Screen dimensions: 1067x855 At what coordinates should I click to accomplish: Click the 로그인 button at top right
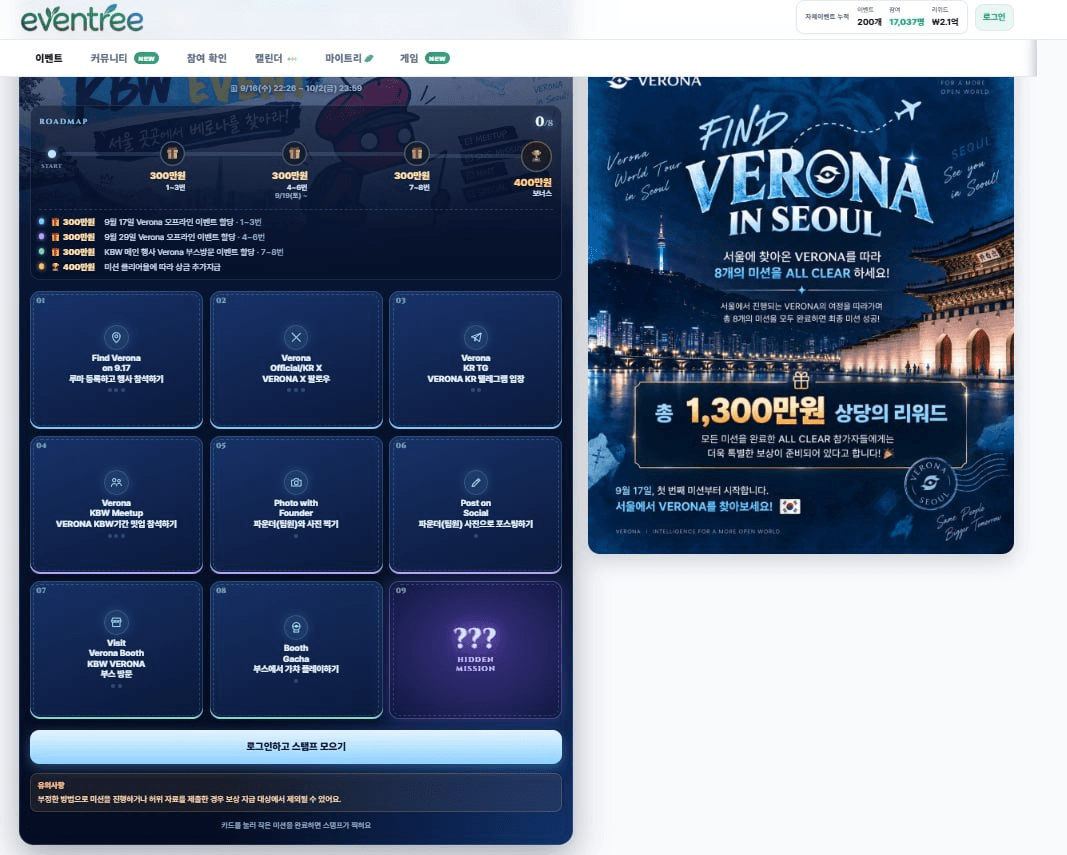coord(994,17)
